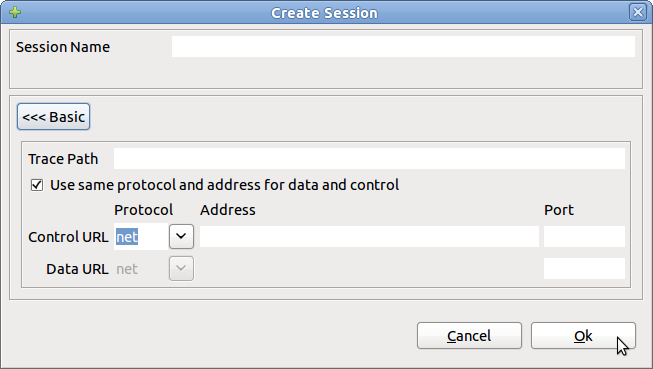The image size is (653, 369).
Task: Cancel the session creation
Action: click(469, 336)
